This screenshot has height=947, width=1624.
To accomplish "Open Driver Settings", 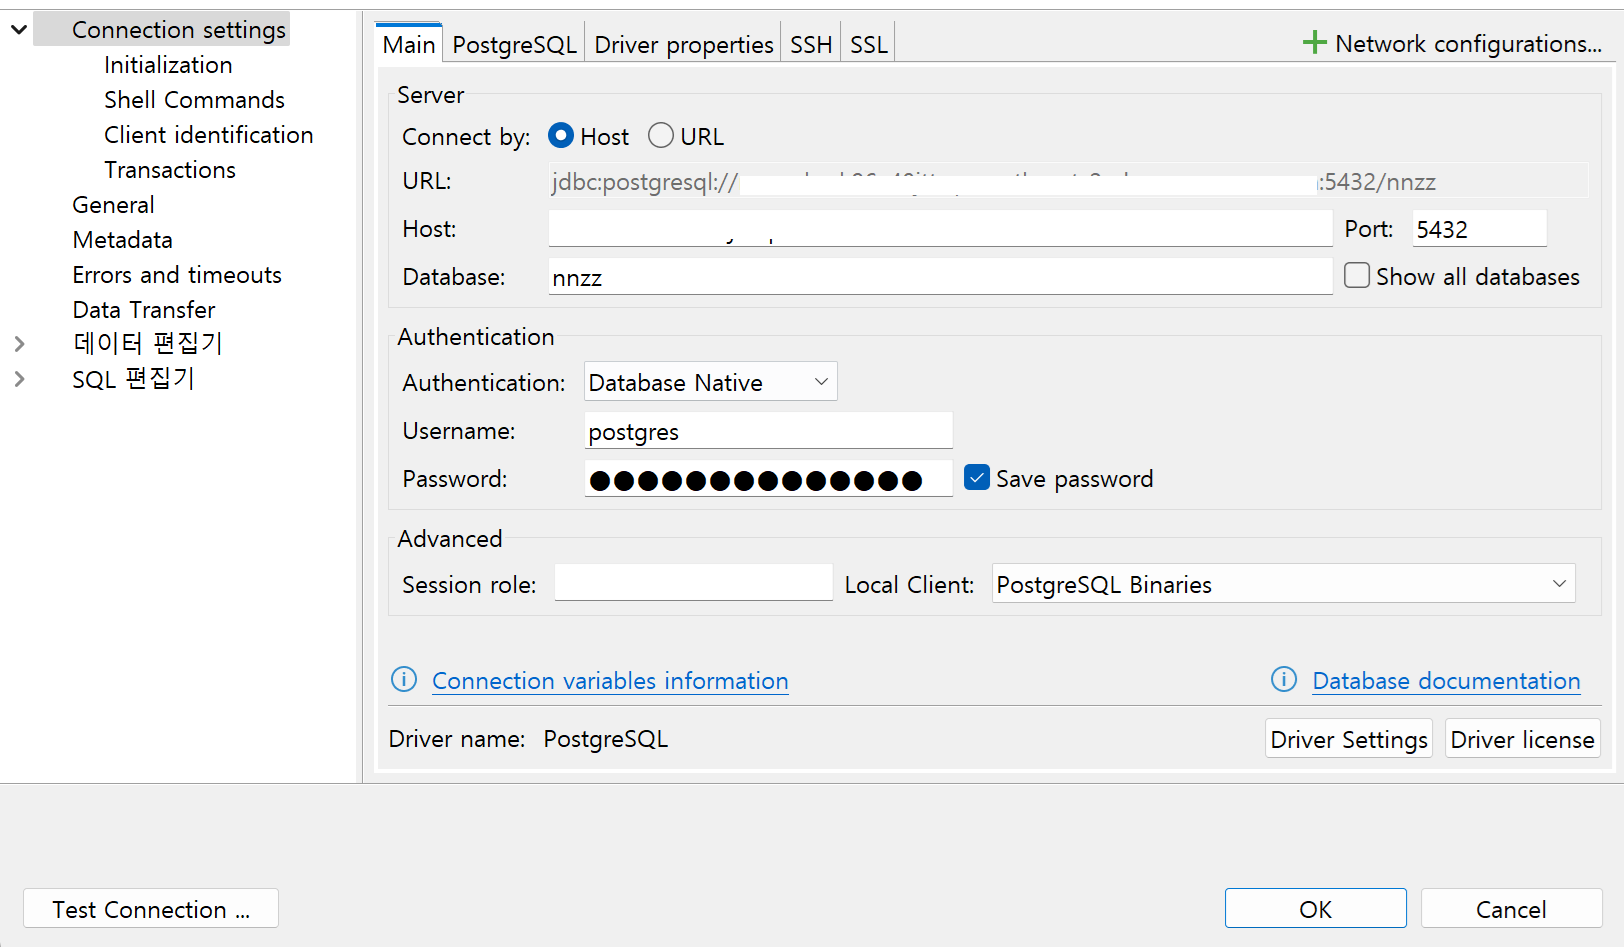I will coord(1349,739).
